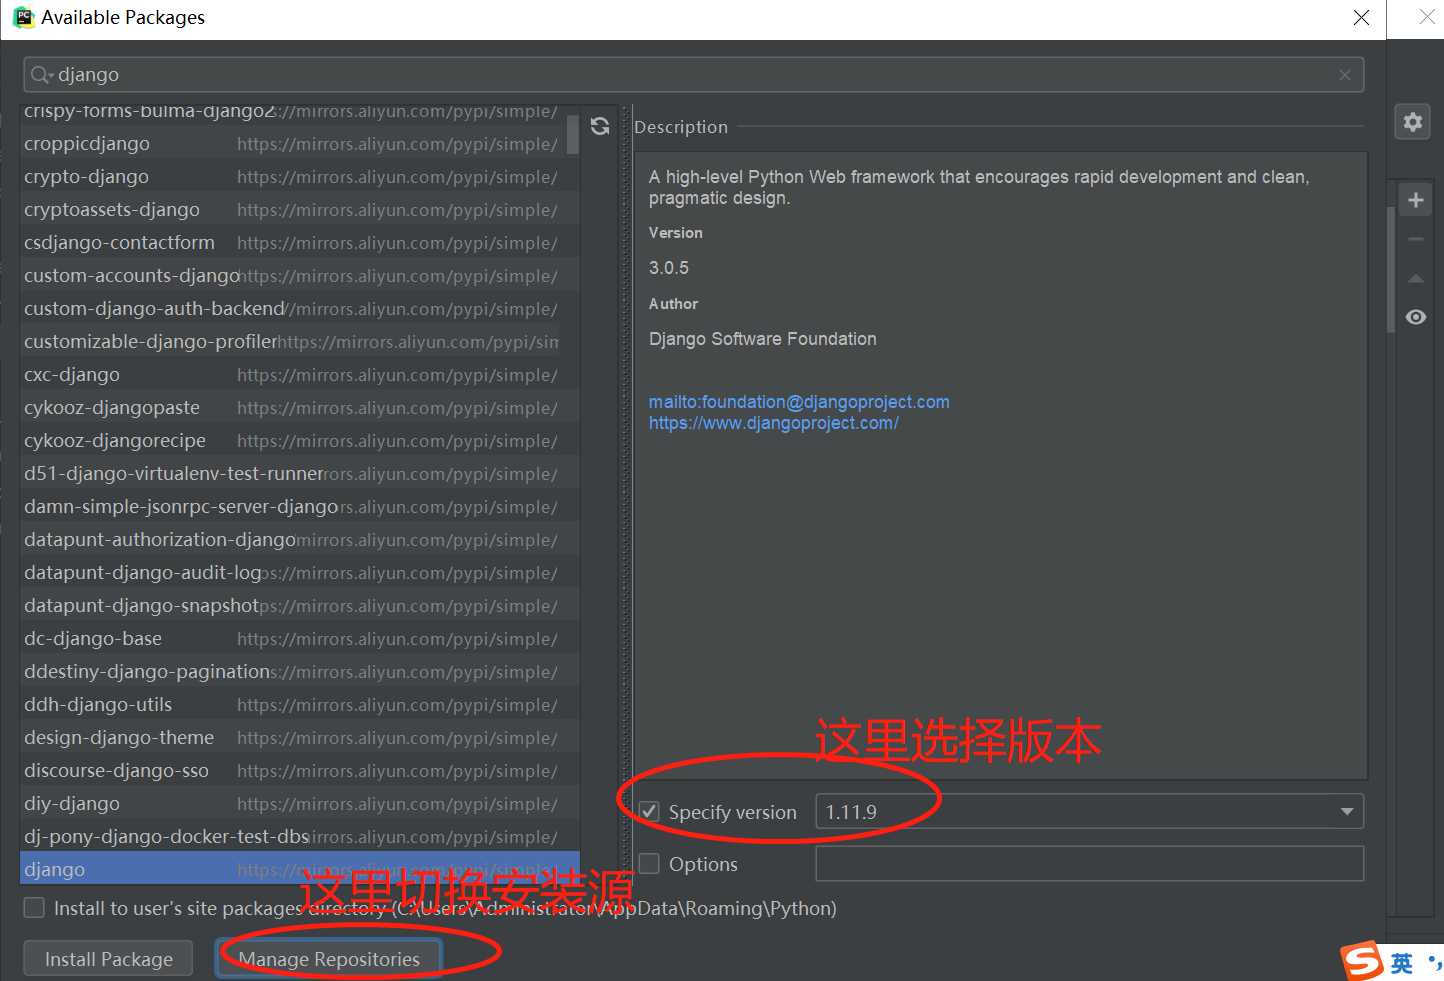Screen dimensions: 1444x981
Task: Click the upgrade arrow icon
Action: click(x=1416, y=278)
